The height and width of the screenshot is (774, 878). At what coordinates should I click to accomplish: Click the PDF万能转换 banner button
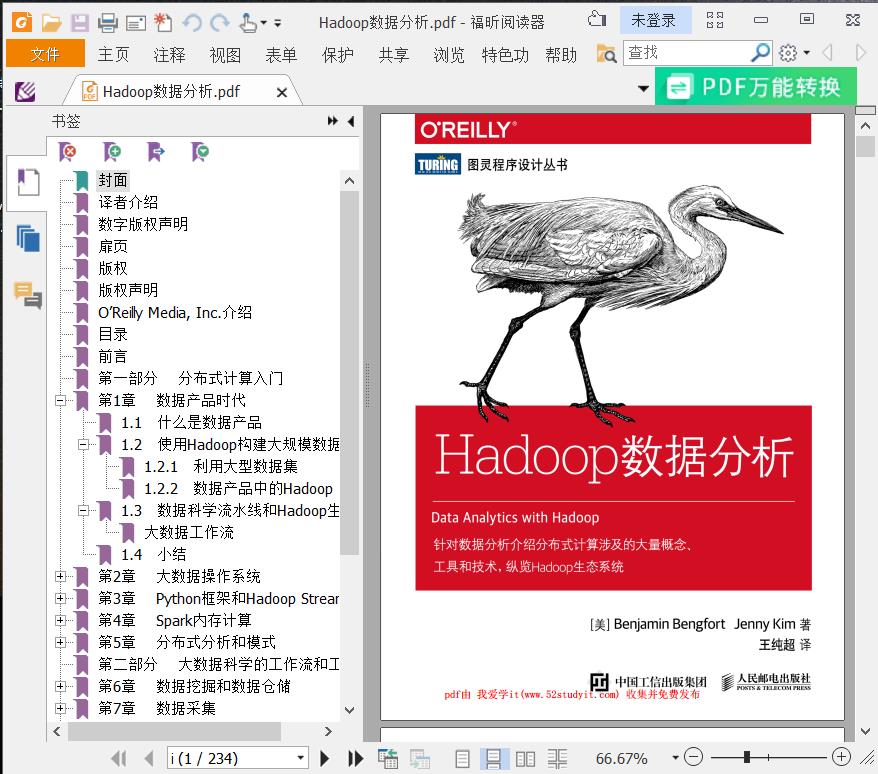pyautogui.click(x=755, y=87)
